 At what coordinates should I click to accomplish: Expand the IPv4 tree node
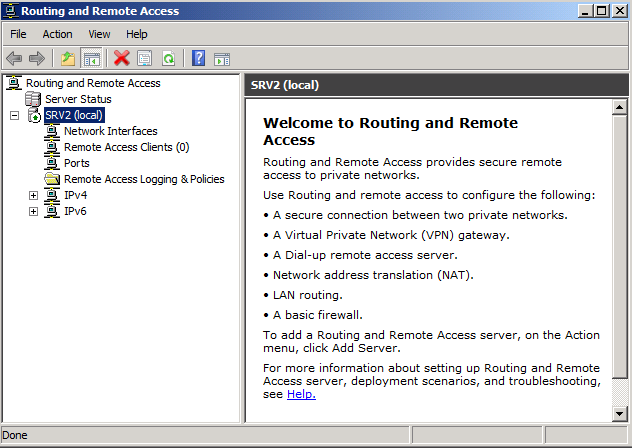coord(33,195)
